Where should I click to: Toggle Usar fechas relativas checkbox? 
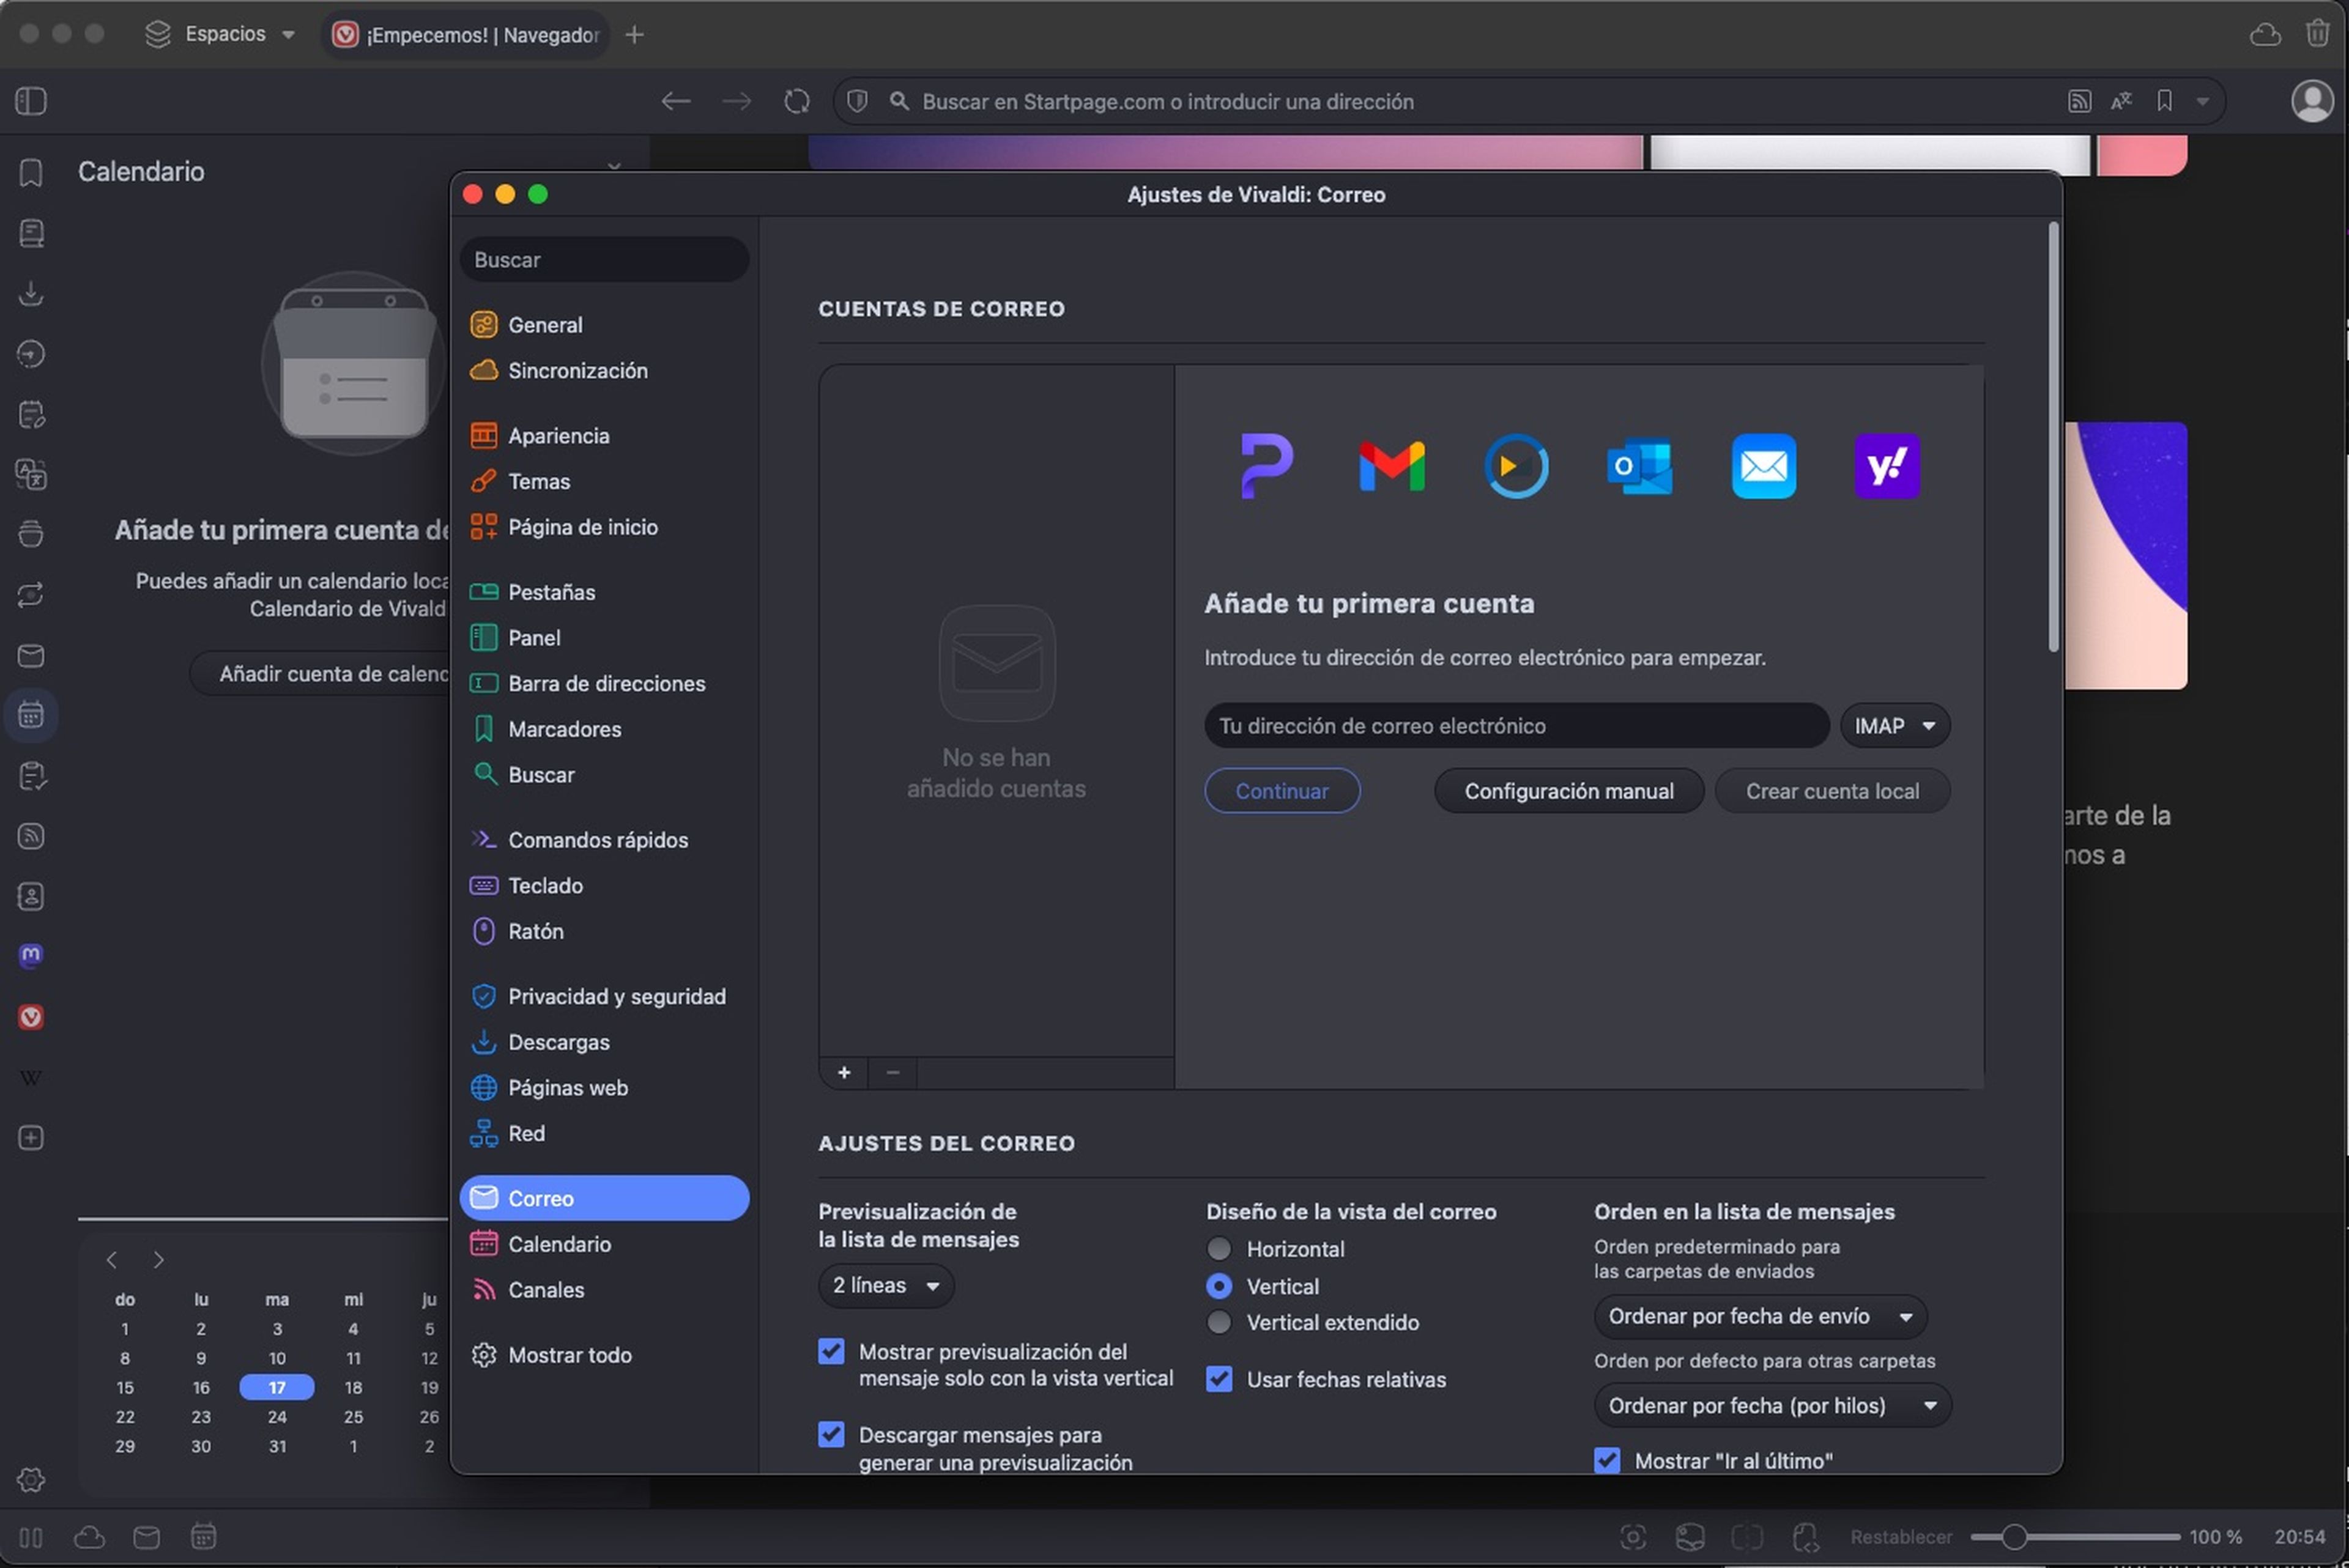(1219, 1378)
